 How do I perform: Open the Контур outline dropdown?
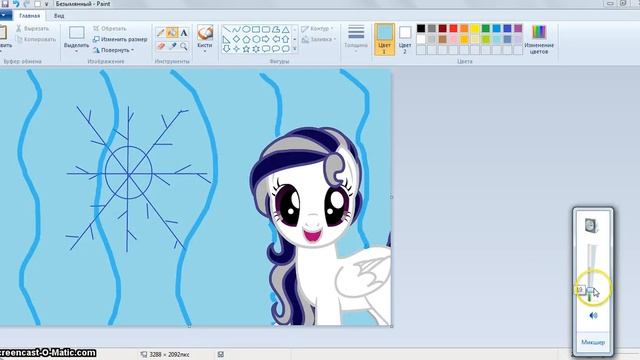point(318,29)
